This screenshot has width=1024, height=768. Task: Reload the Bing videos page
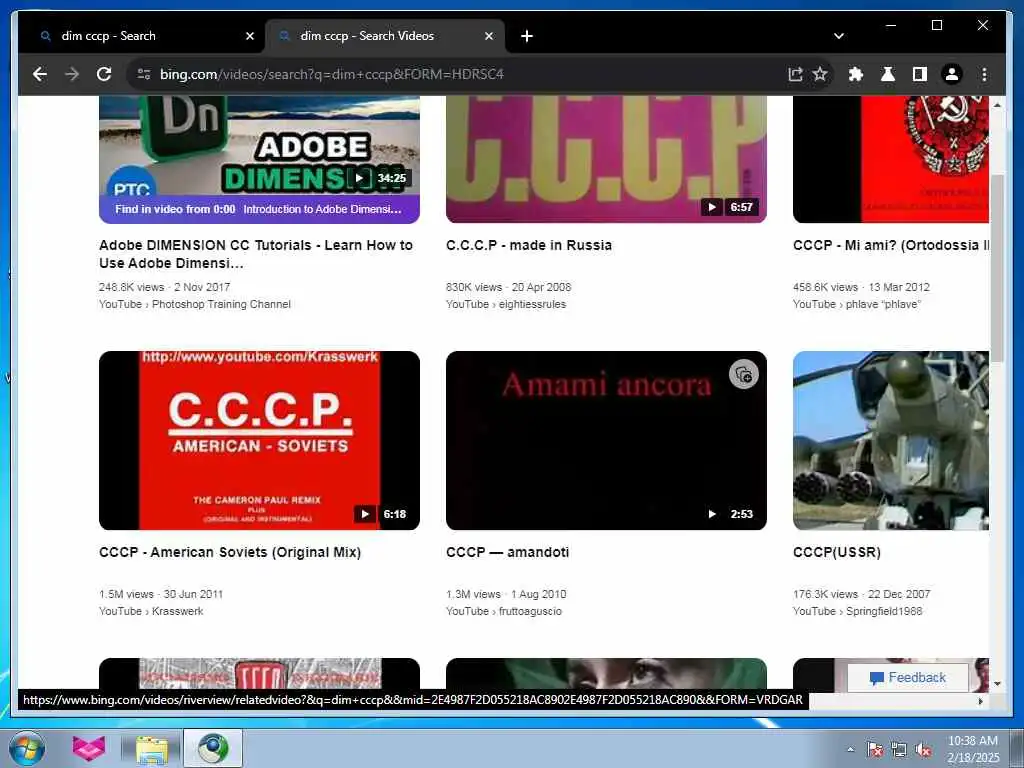104,74
